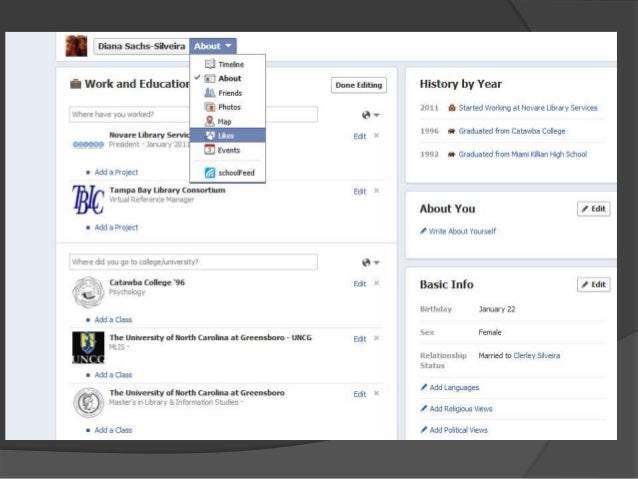Open Clerley Silveira profile link
The image size is (638, 479).
pyautogui.click(x=536, y=356)
